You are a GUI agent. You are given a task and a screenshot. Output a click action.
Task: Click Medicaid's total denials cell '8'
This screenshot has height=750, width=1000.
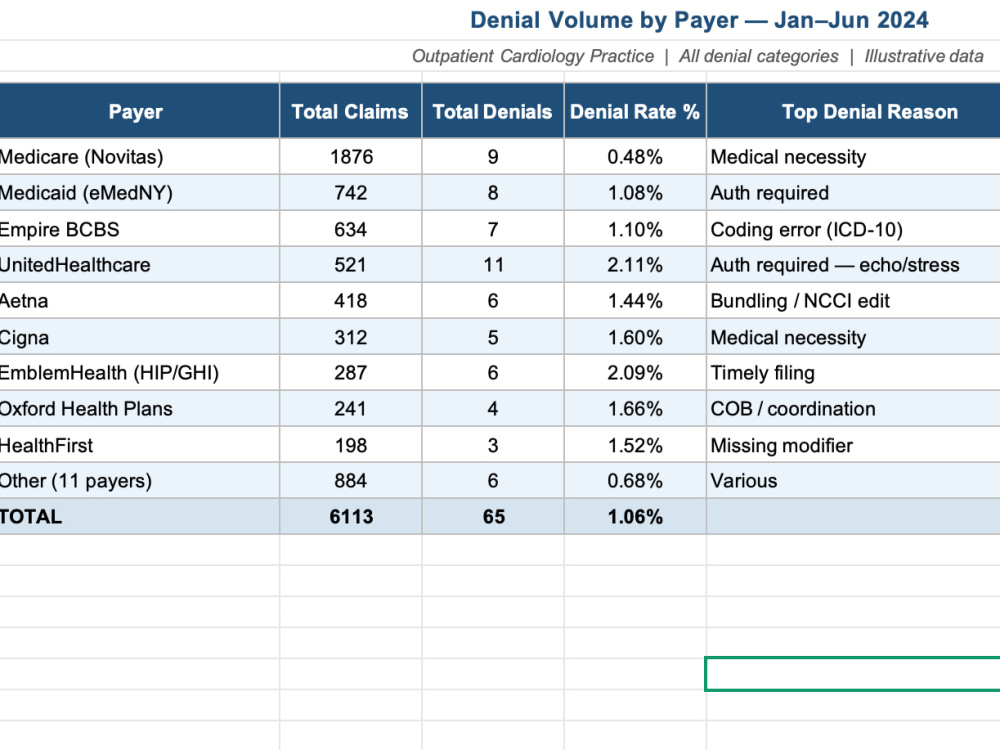(492, 193)
